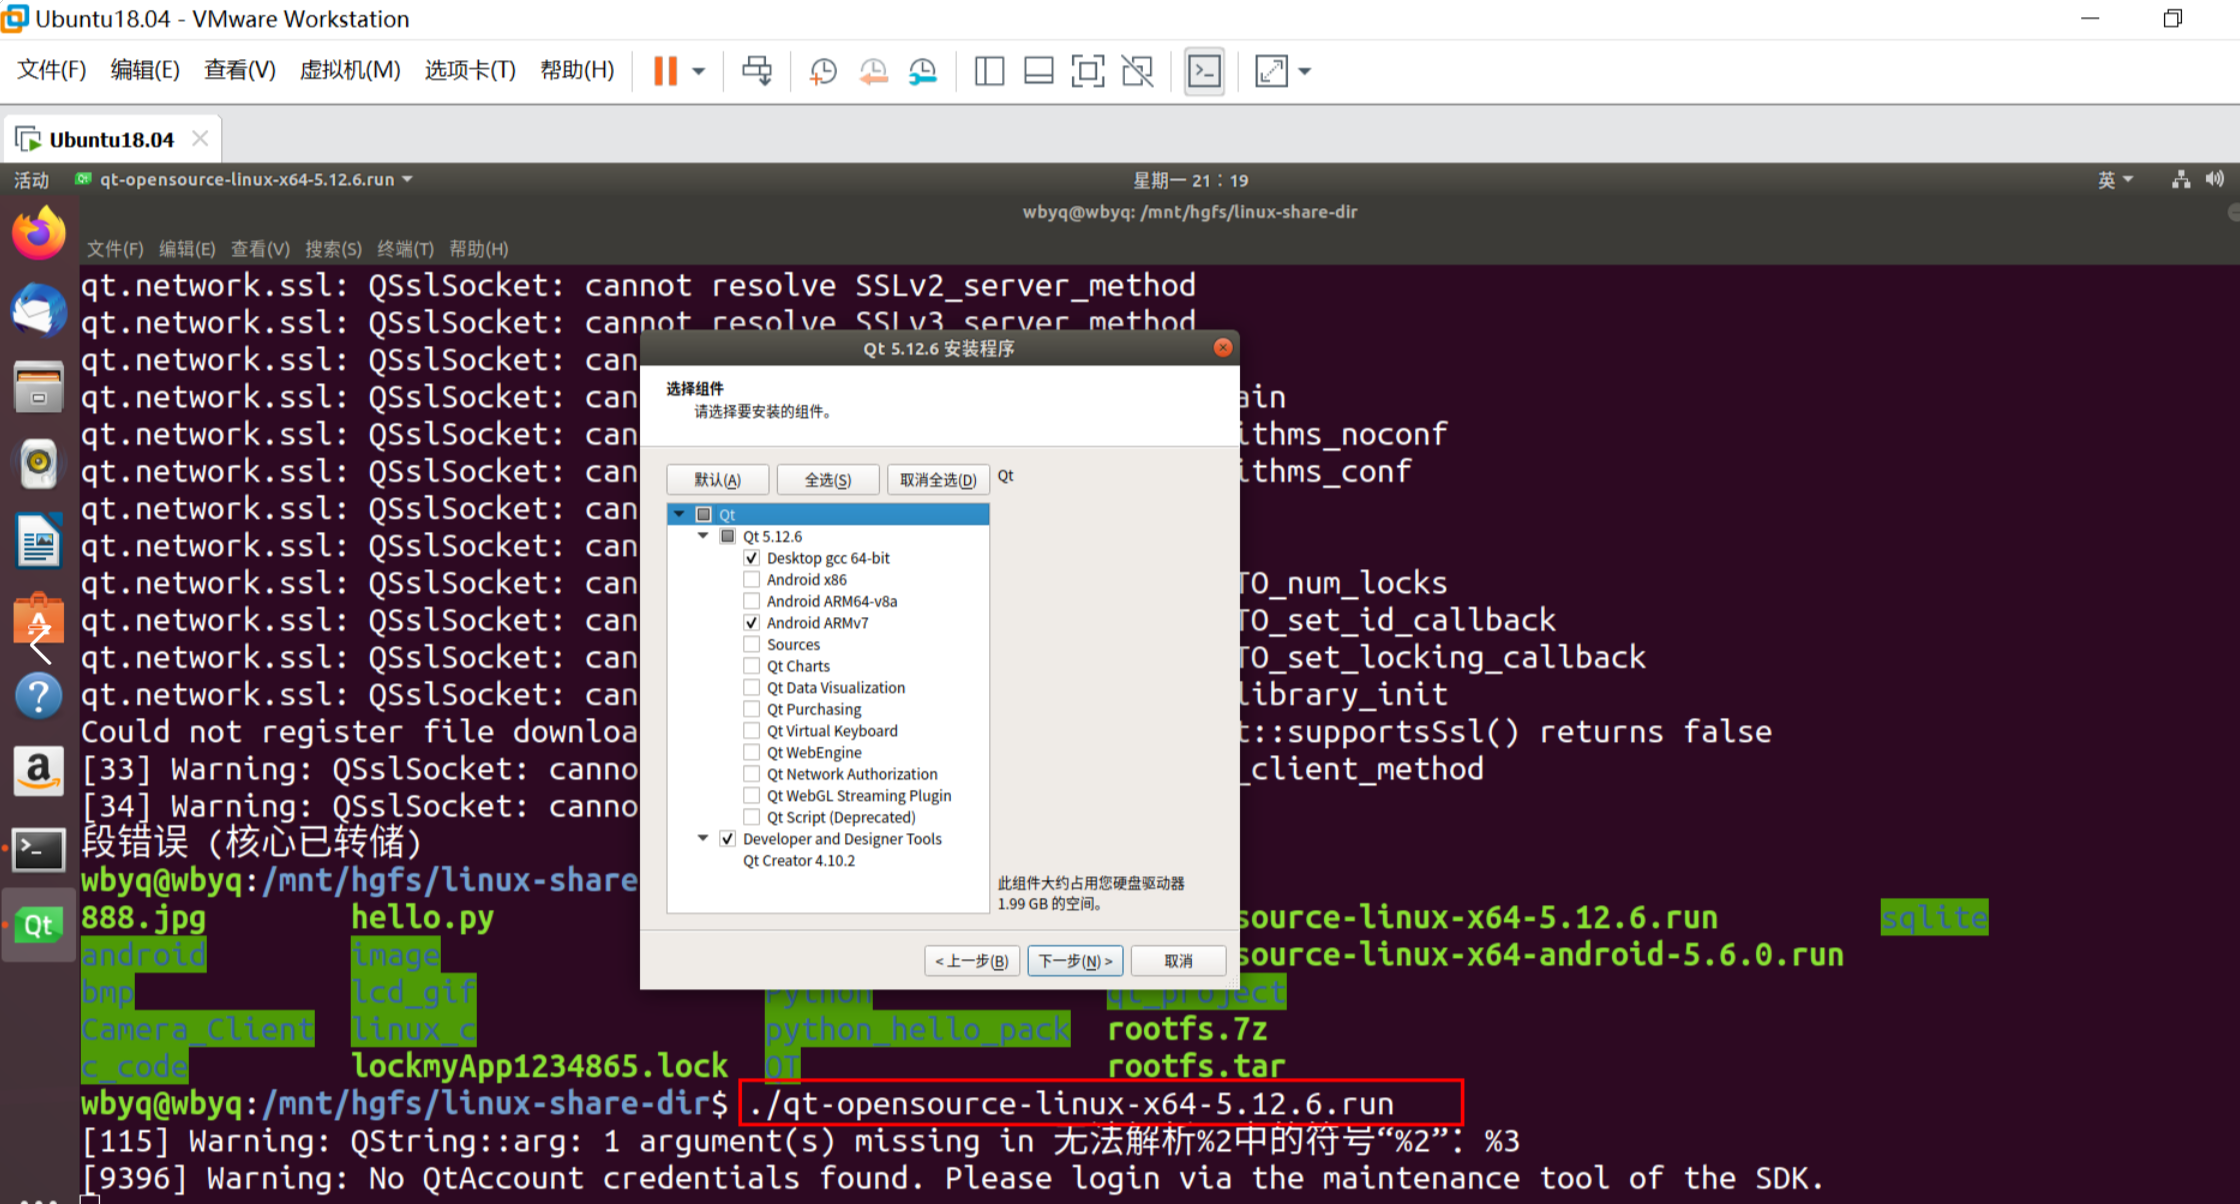Check the Android x86 component
2240x1204 pixels.
point(752,580)
